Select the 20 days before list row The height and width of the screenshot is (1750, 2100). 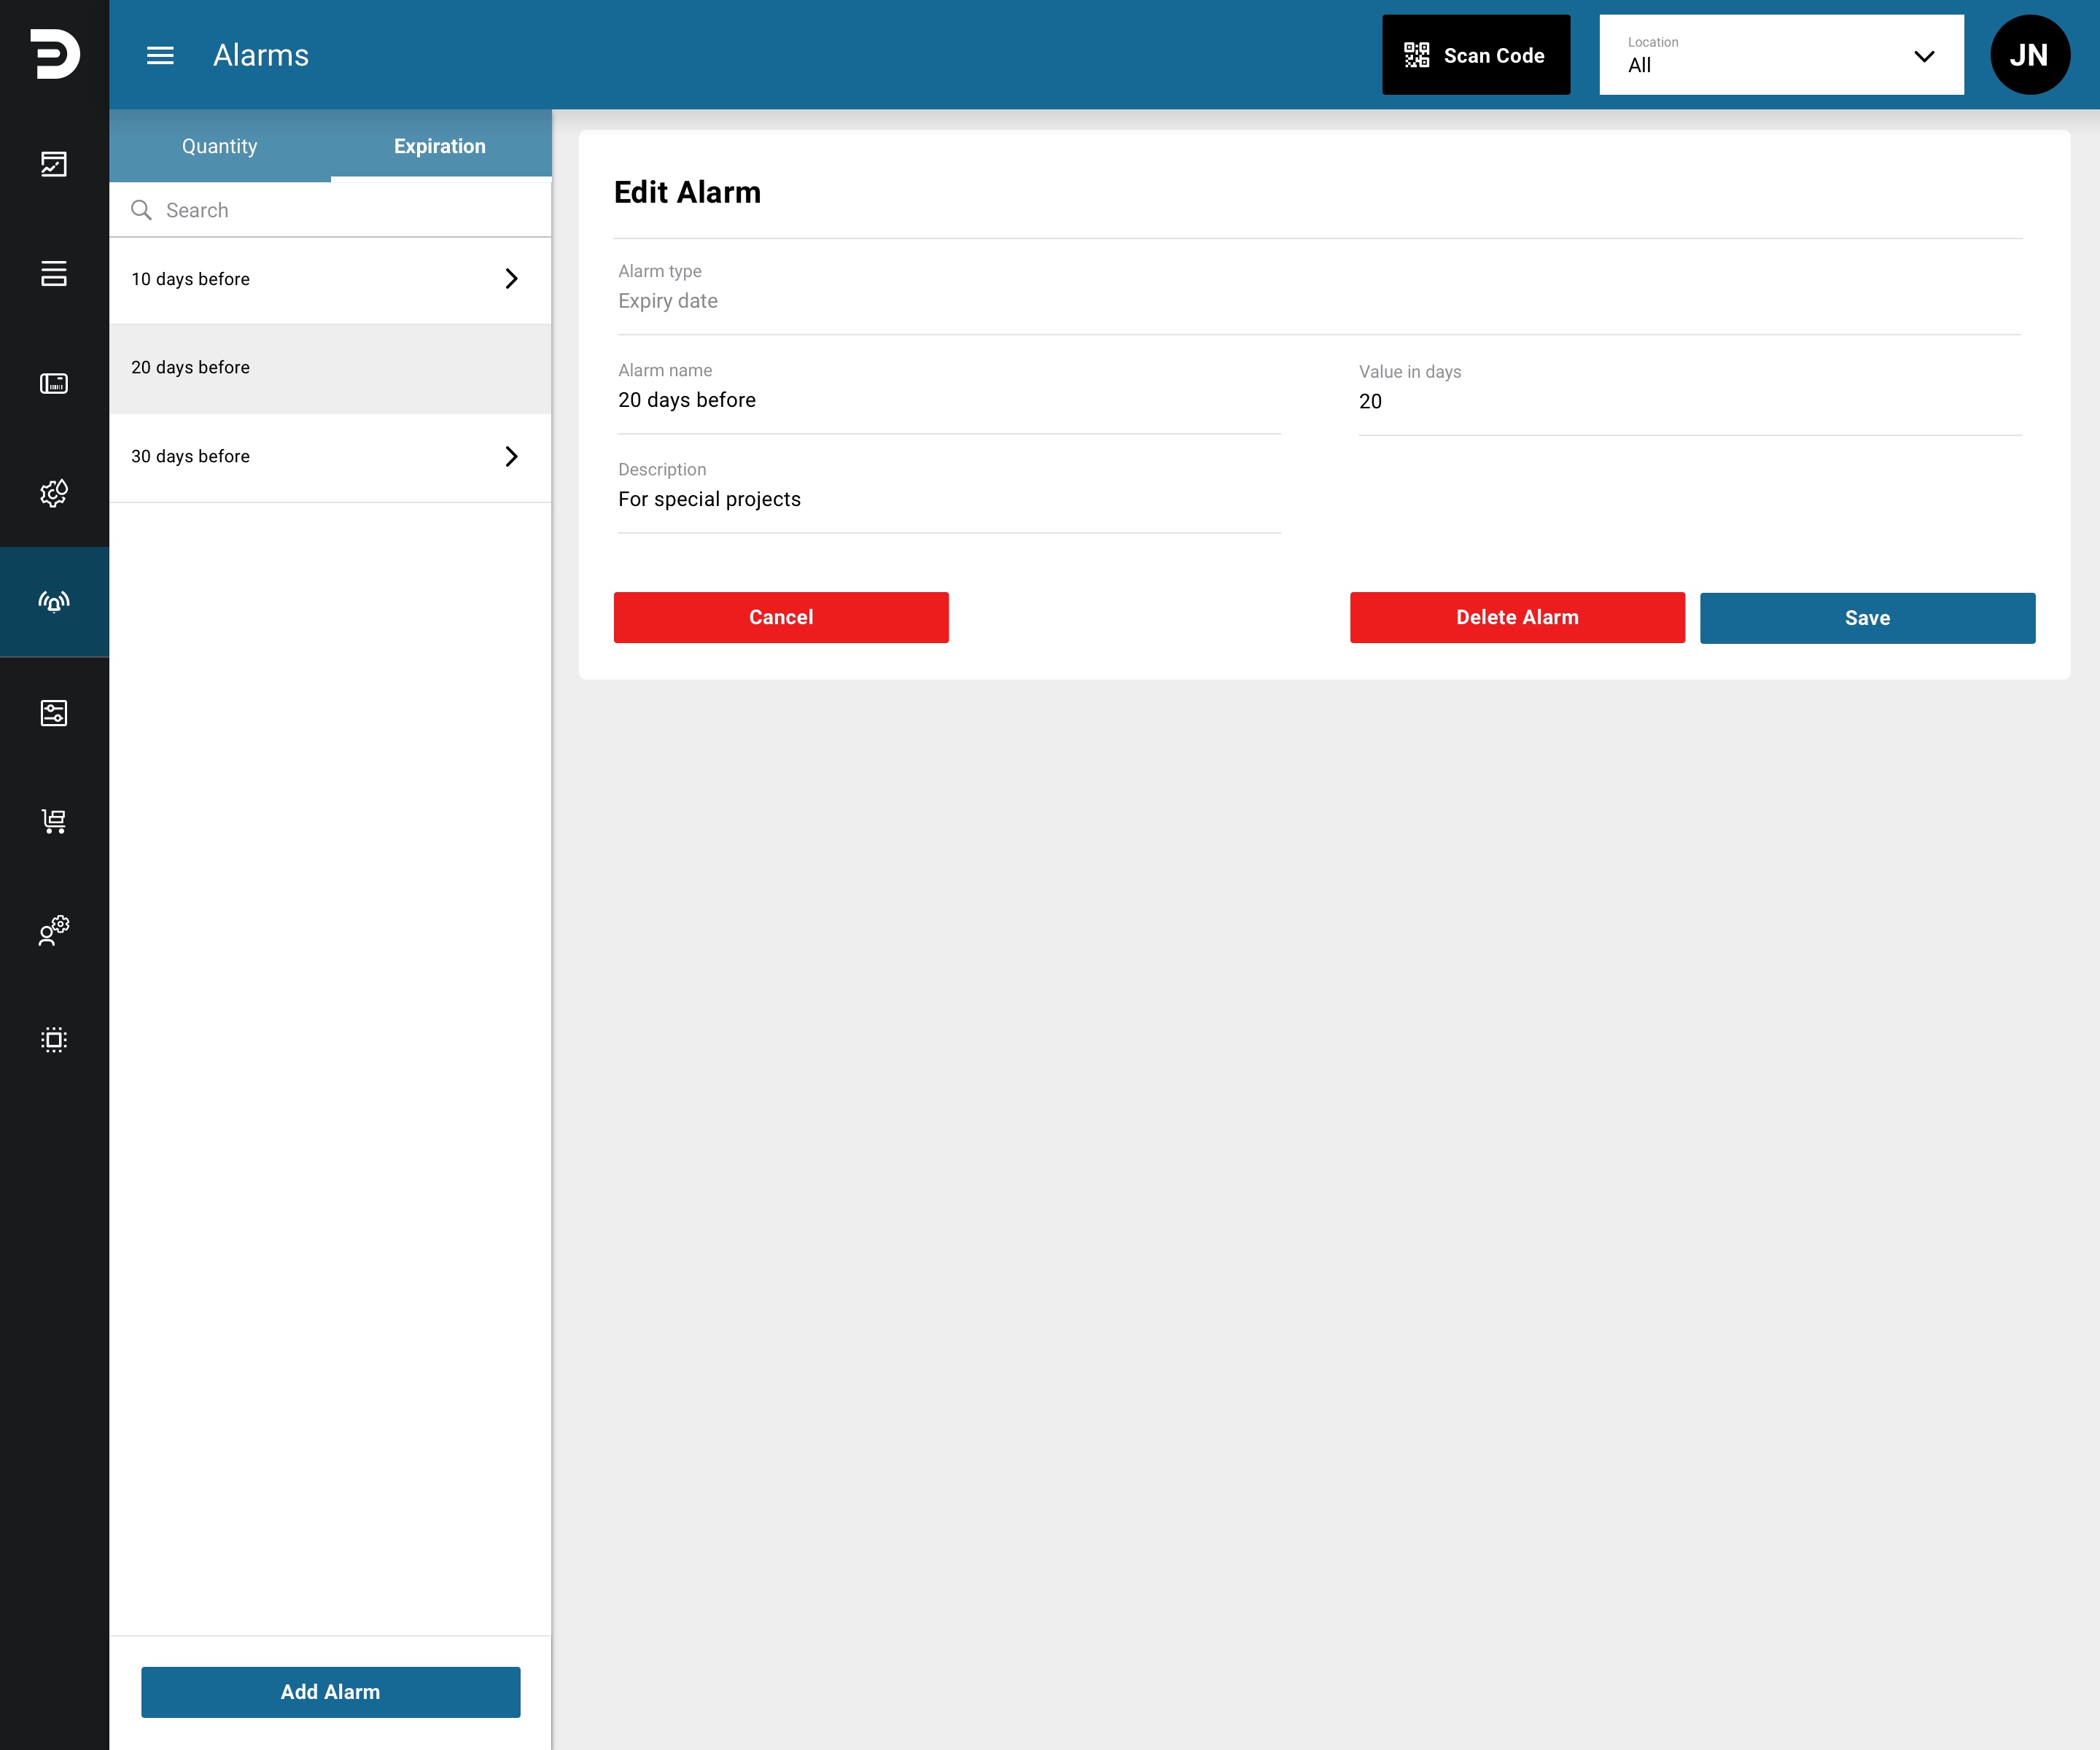pos(330,368)
